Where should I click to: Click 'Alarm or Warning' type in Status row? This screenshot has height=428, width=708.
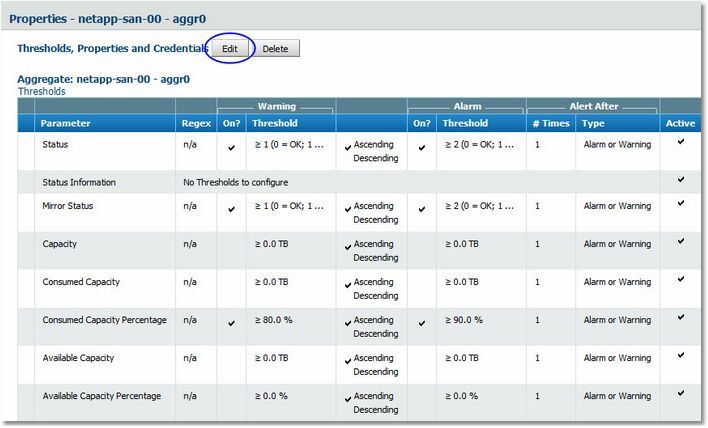click(x=617, y=145)
